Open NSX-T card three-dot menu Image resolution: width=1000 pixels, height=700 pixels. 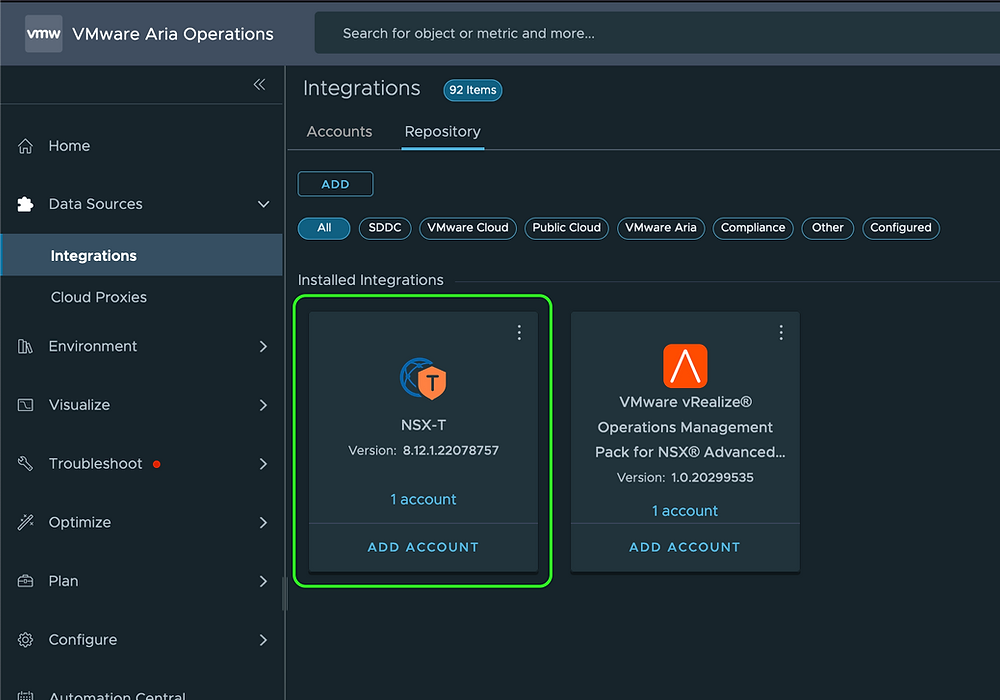519,332
